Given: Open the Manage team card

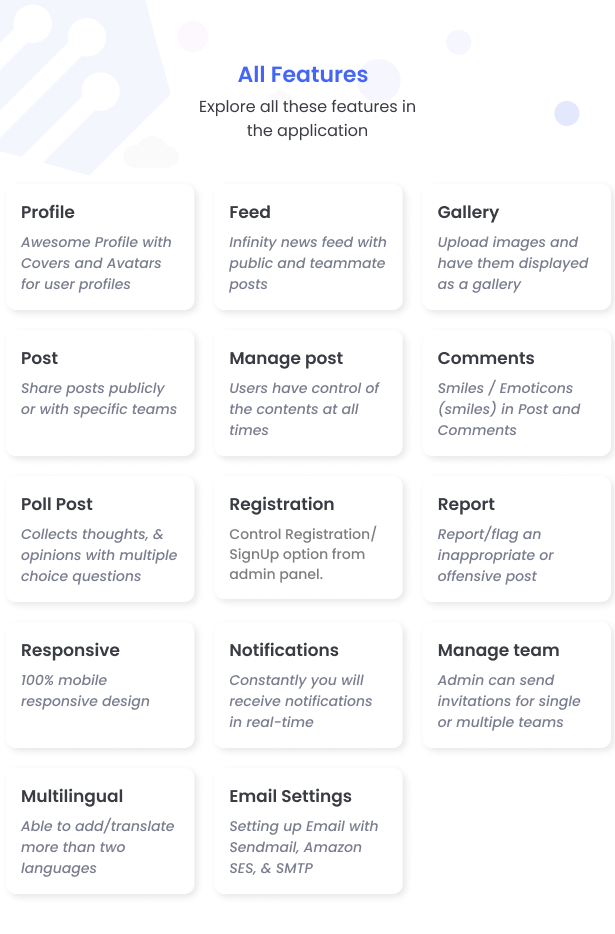Looking at the screenshot, I should click(x=517, y=685).
